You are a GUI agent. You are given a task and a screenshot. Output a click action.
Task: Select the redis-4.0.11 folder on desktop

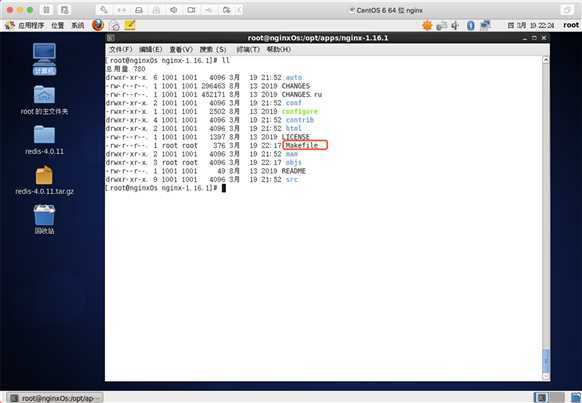[45, 140]
